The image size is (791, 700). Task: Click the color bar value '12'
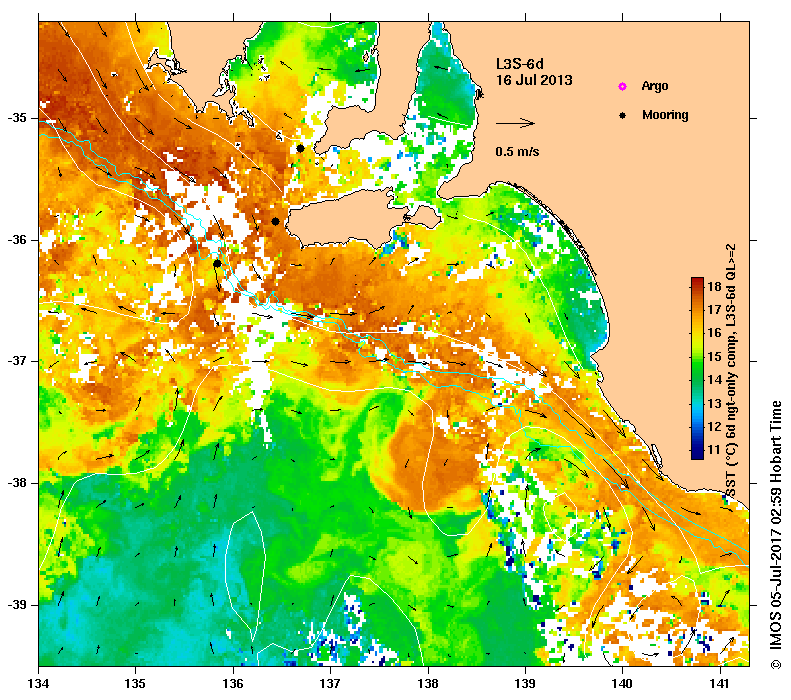[714, 427]
